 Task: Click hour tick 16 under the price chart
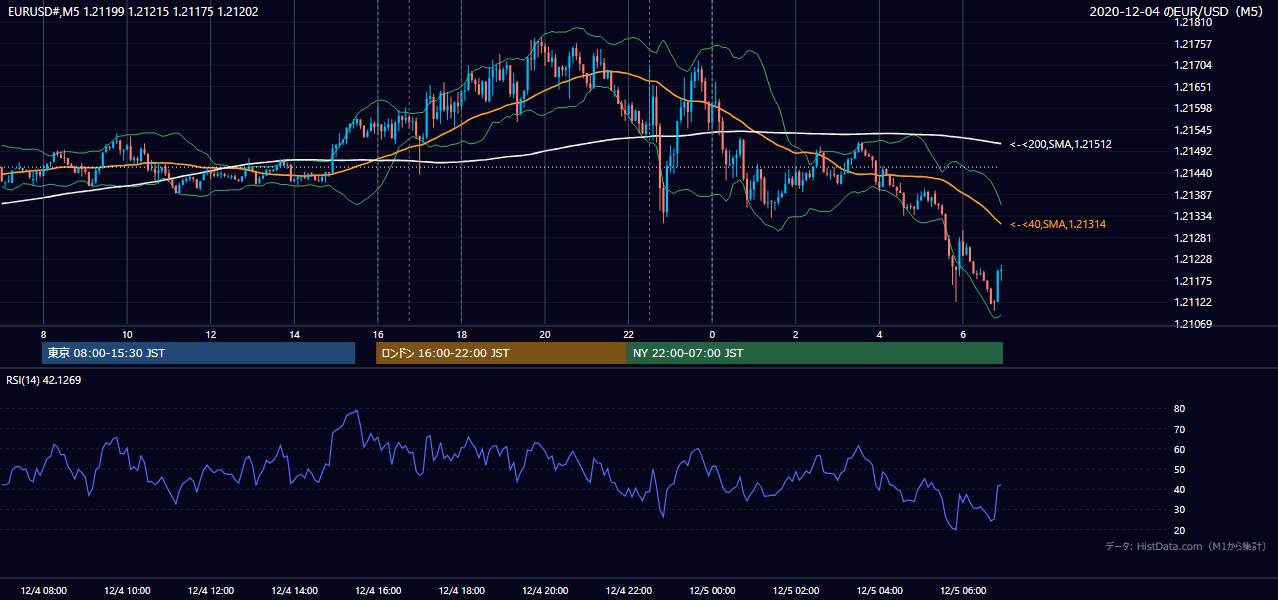click(378, 334)
